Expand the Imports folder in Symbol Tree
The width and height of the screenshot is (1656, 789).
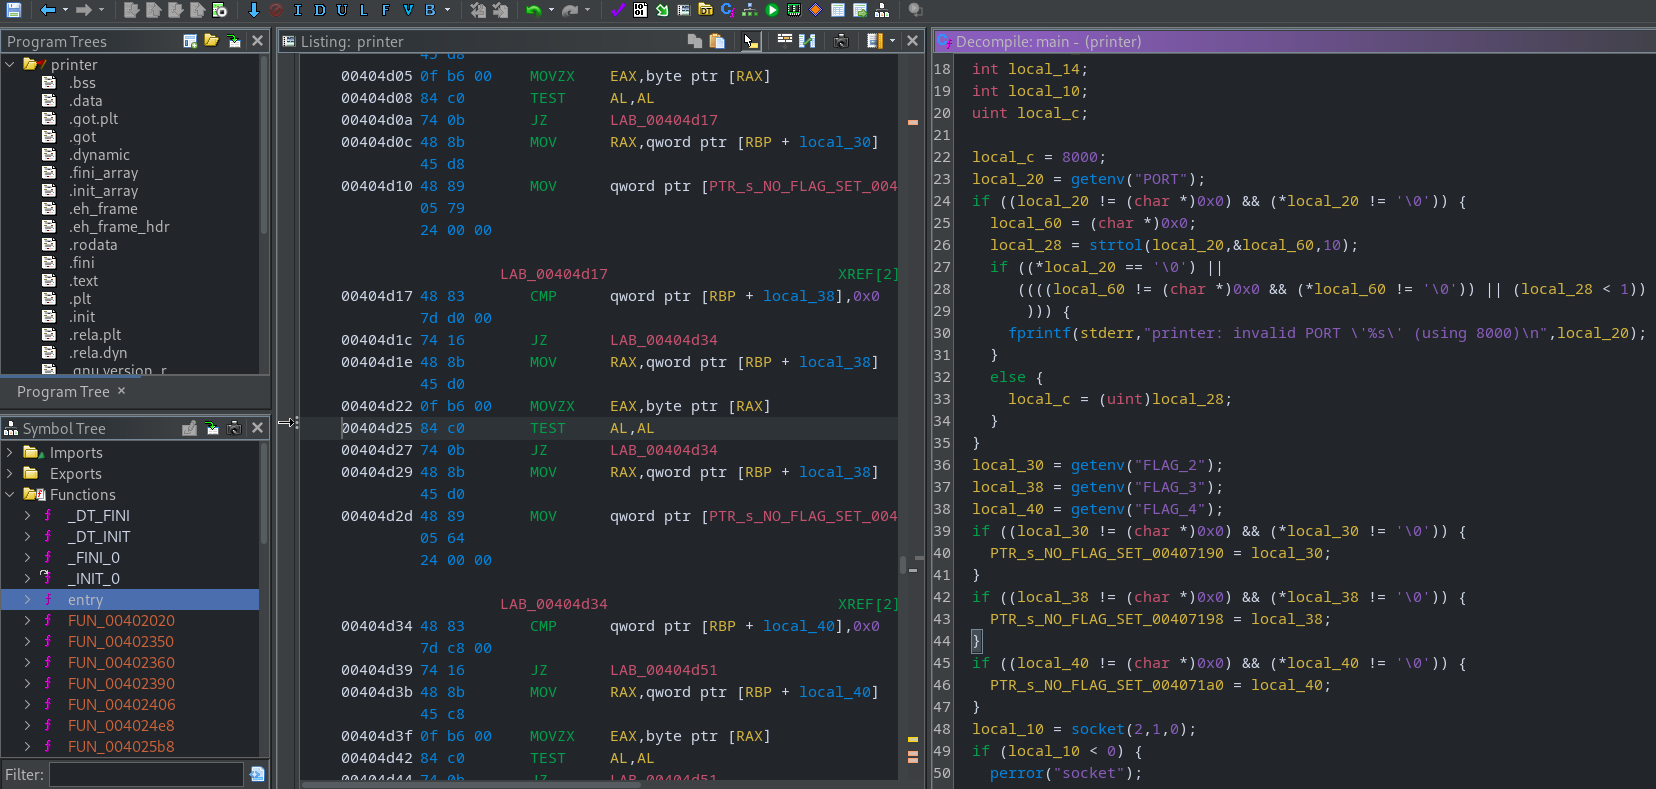click(10, 453)
